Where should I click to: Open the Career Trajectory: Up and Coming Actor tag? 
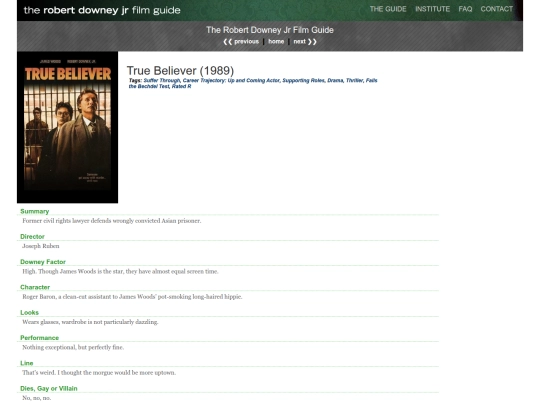click(x=231, y=80)
